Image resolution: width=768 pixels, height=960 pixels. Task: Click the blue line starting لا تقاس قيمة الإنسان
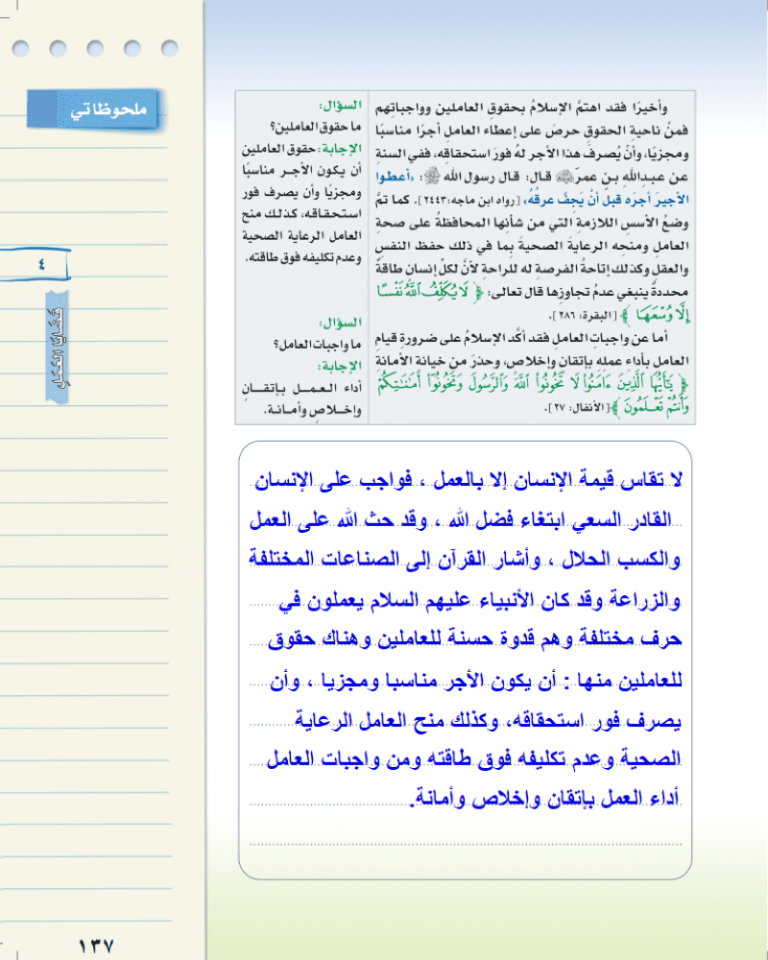468,482
